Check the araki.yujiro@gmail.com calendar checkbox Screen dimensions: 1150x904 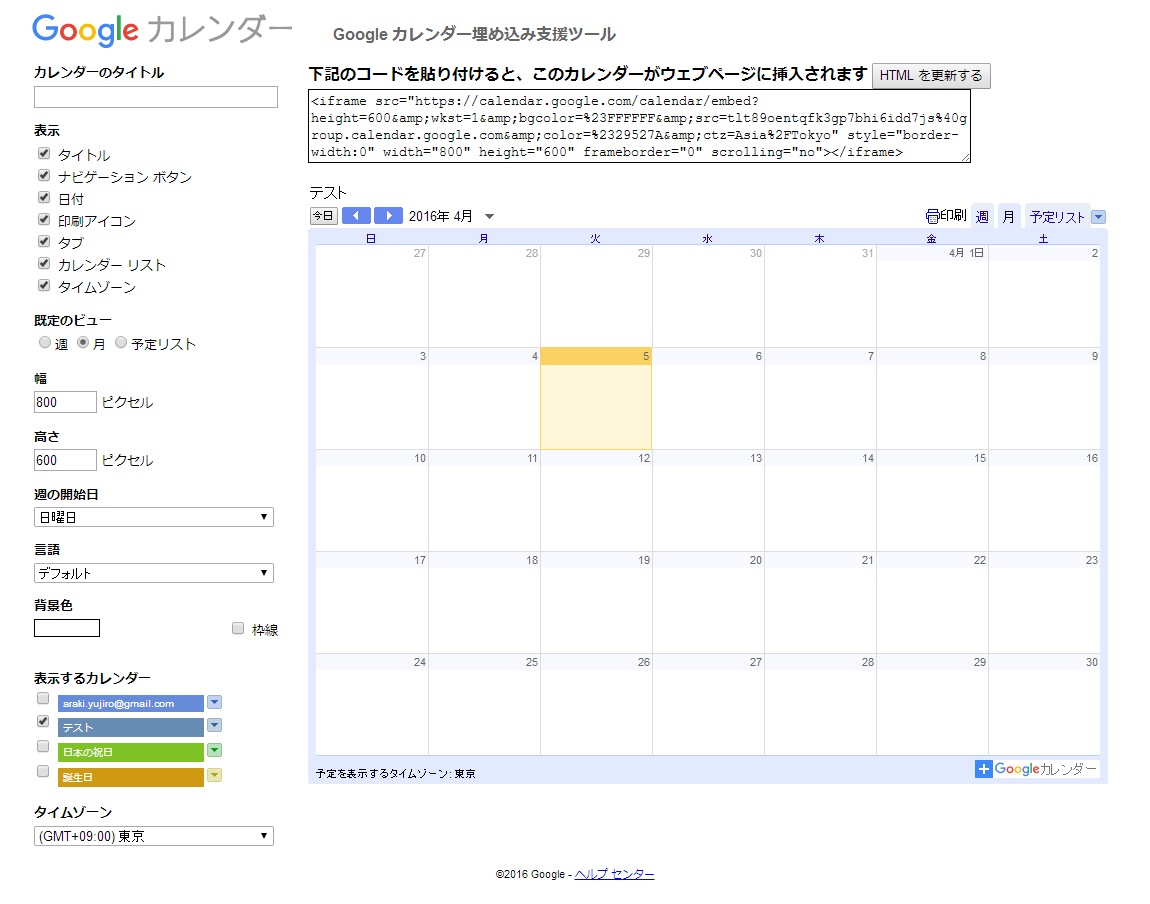pos(43,698)
